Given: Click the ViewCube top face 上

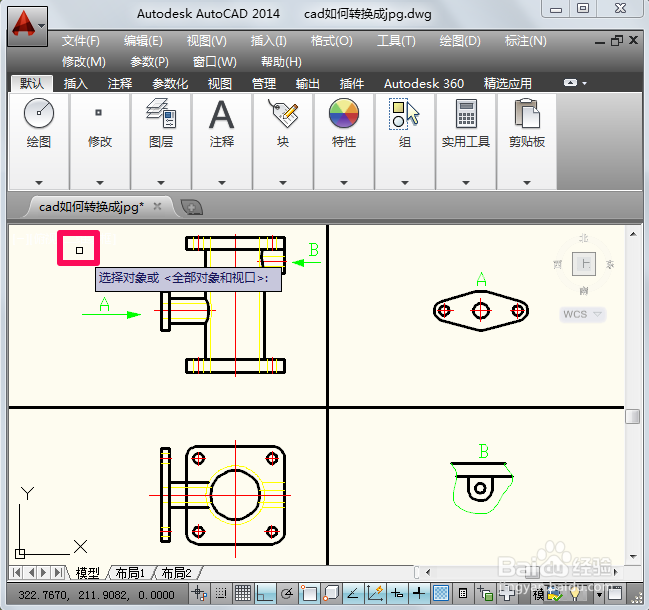Looking at the screenshot, I should coord(584,264).
